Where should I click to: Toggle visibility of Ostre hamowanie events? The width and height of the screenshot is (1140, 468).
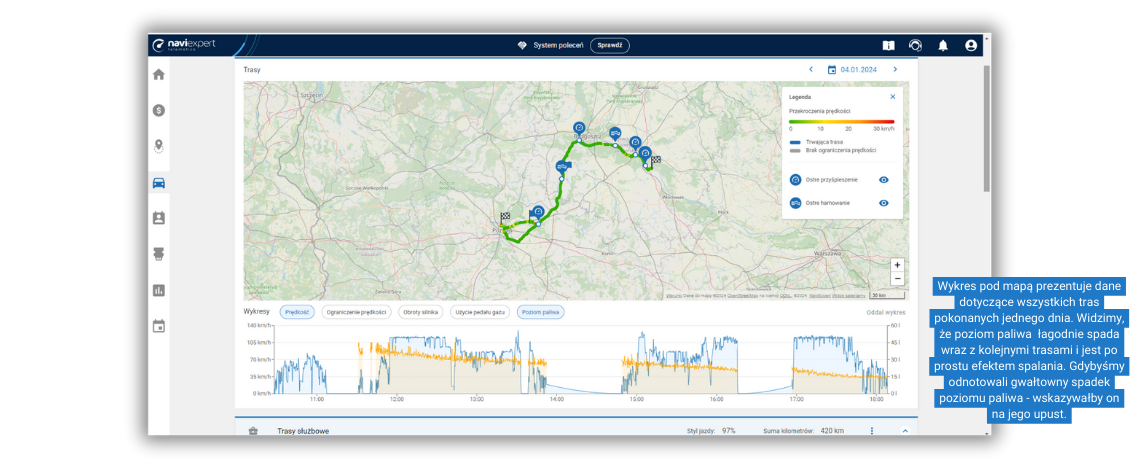884,203
